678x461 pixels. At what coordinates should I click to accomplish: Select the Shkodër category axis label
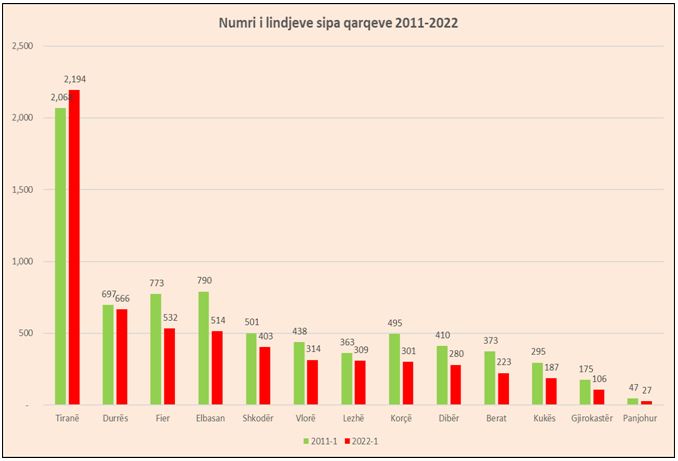(x=259, y=417)
